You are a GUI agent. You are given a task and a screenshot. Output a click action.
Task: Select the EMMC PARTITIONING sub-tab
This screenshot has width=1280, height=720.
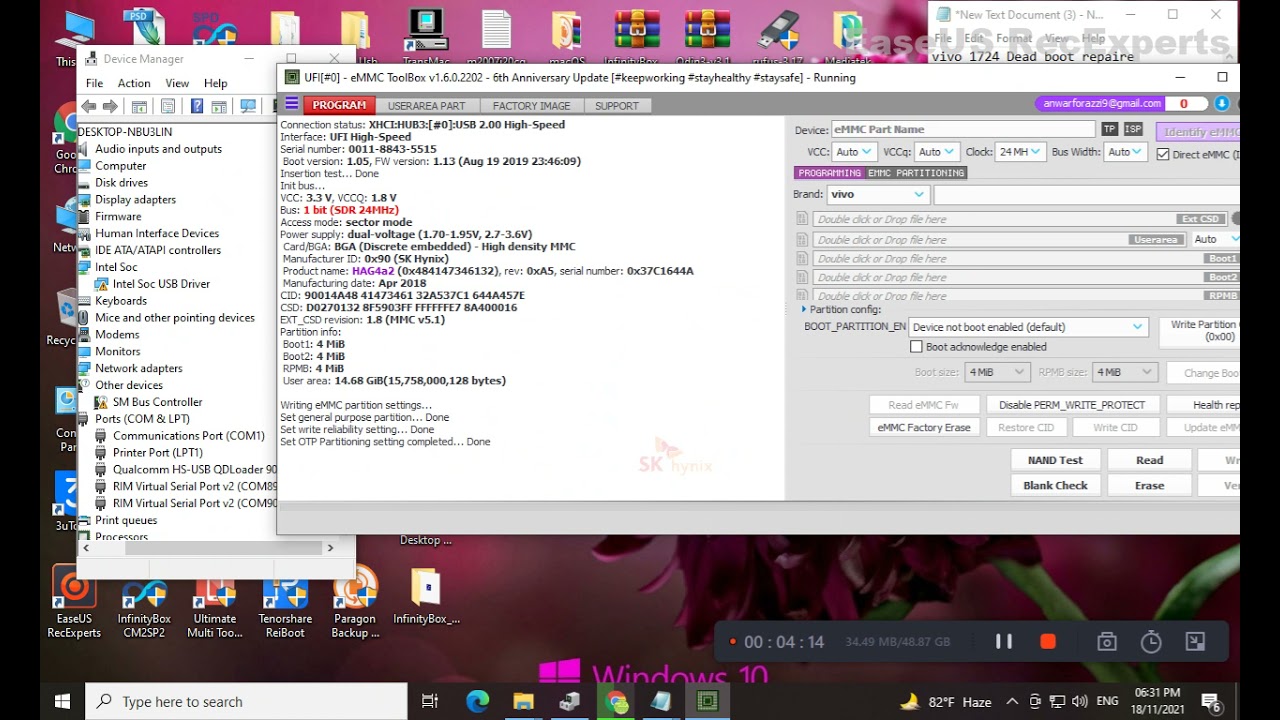916,173
